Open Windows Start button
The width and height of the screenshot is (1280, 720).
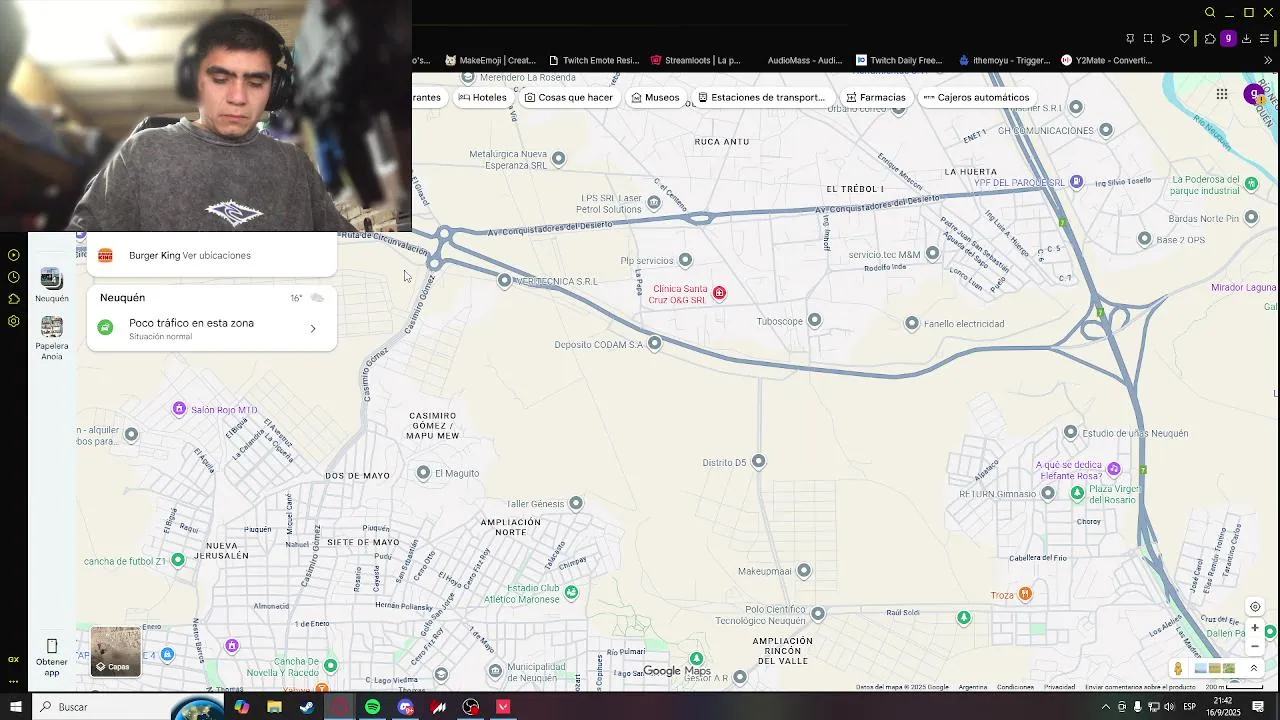[x=15, y=707]
